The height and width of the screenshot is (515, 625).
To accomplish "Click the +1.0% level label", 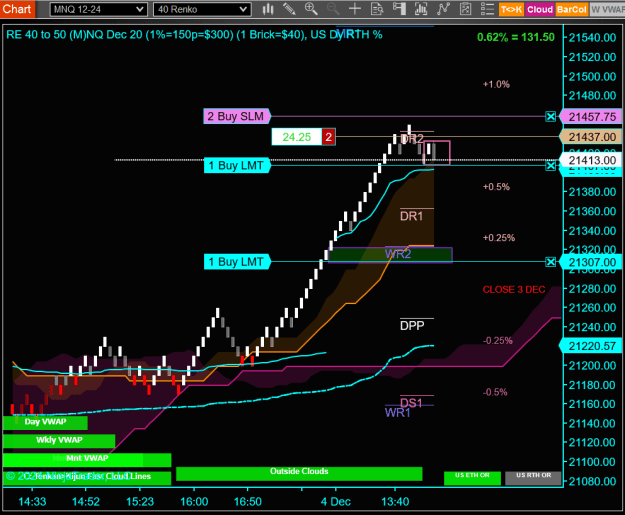I will (496, 85).
